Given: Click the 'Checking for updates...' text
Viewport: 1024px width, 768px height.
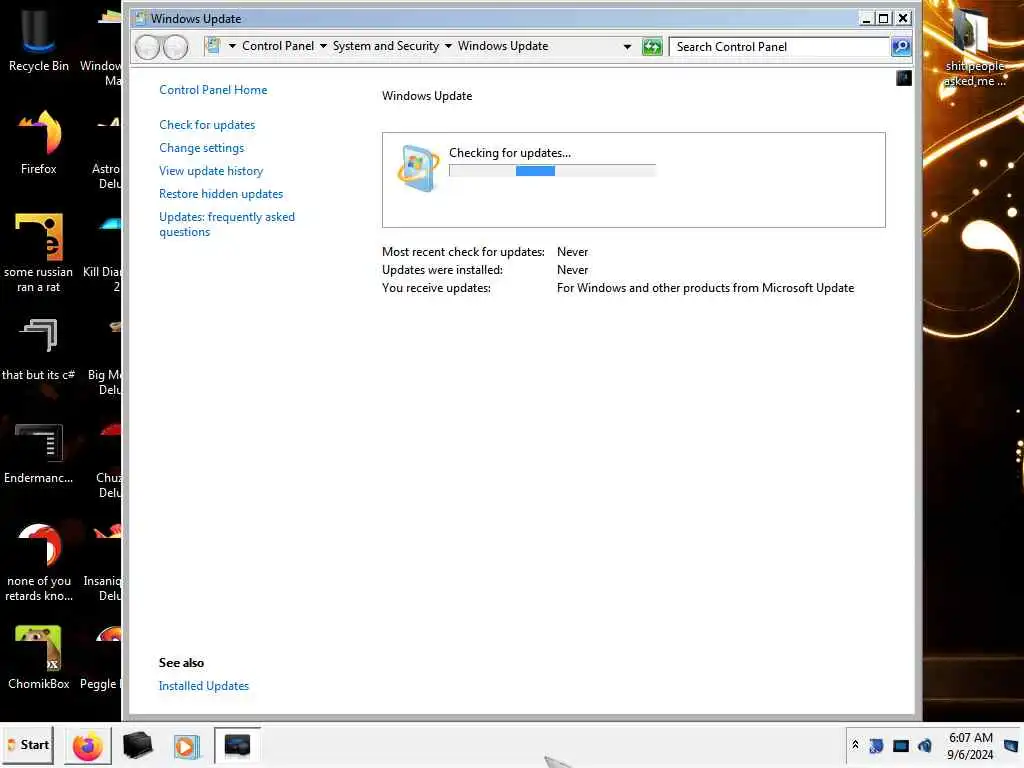Looking at the screenshot, I should click(x=509, y=153).
